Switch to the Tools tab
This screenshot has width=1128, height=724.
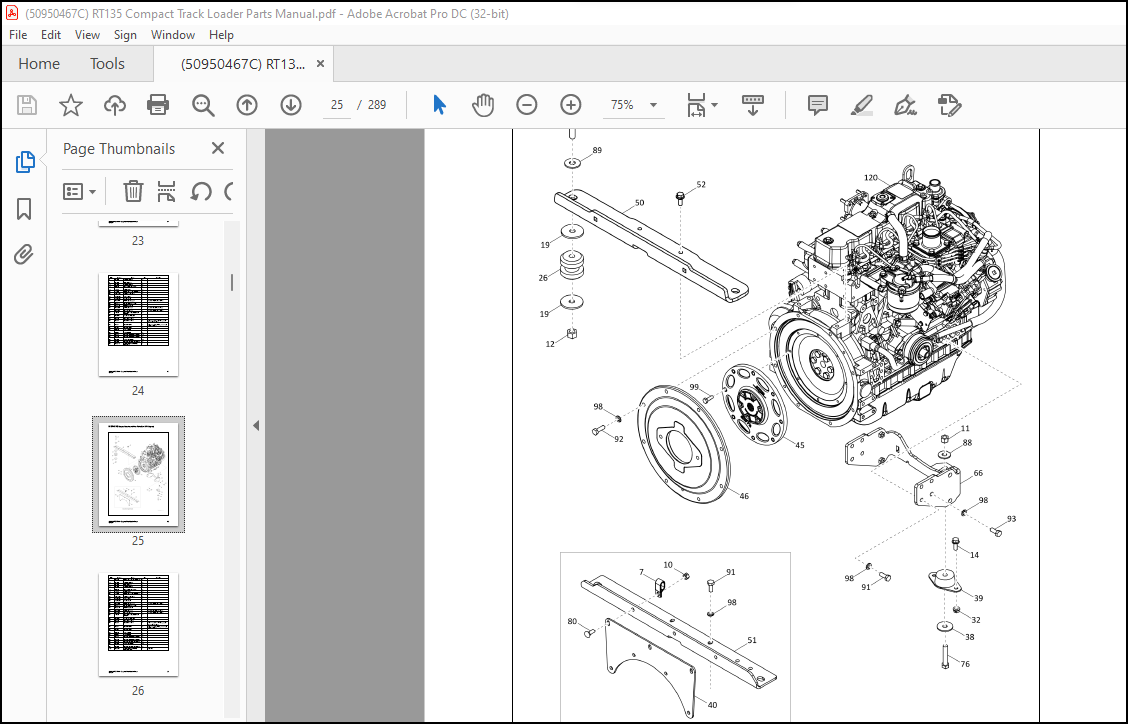[x=107, y=64]
